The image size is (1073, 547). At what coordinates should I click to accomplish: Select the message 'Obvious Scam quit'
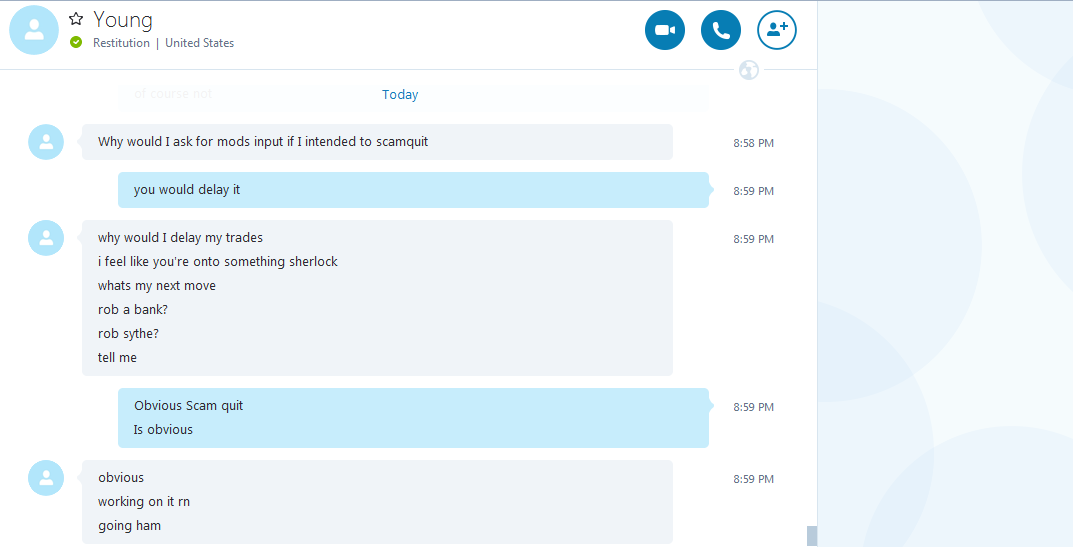coord(188,405)
